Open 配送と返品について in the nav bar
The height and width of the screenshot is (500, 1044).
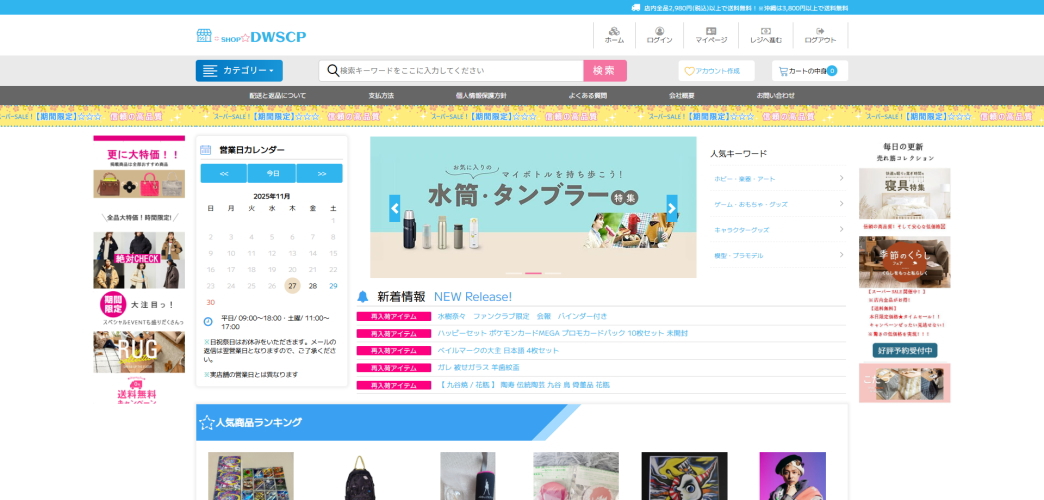(278, 96)
